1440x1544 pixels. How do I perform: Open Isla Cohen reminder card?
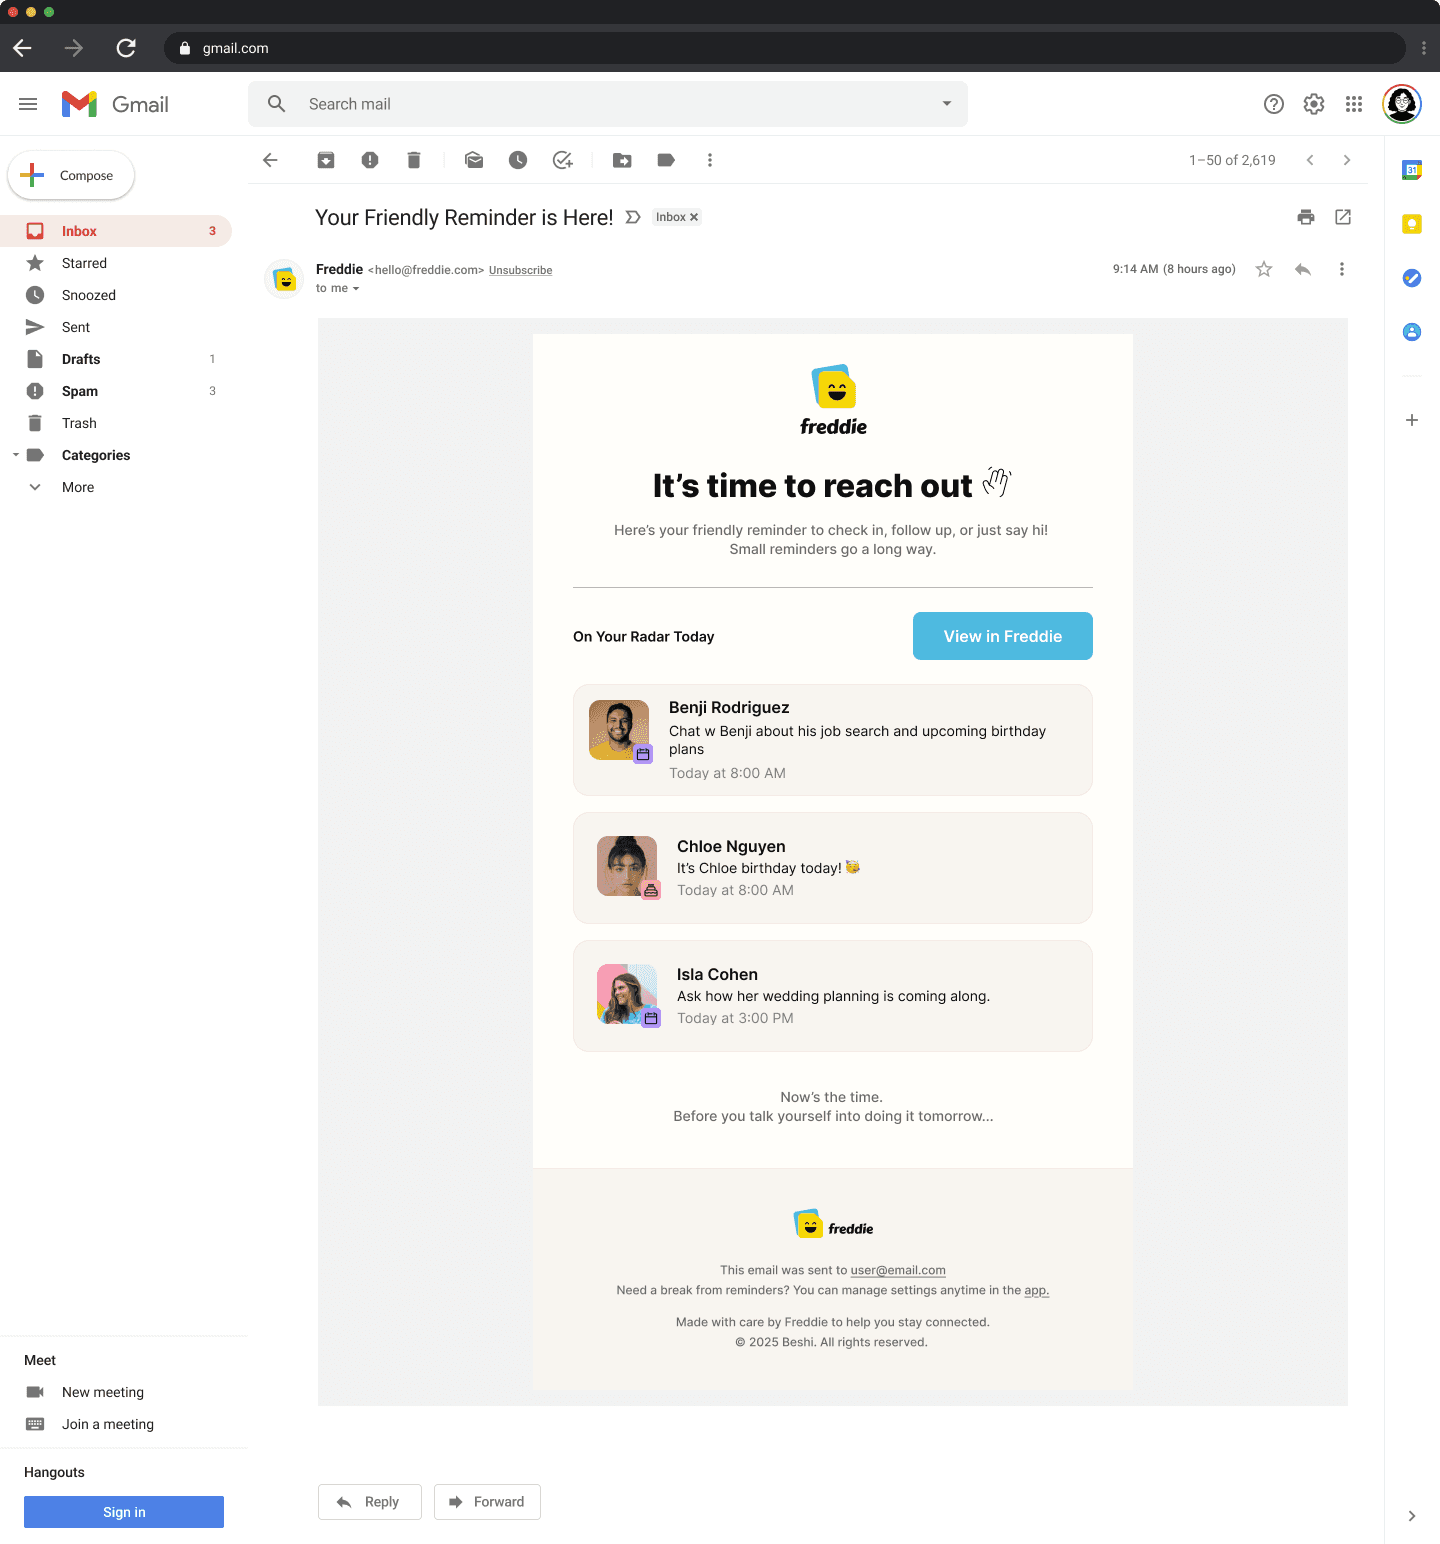pos(833,996)
